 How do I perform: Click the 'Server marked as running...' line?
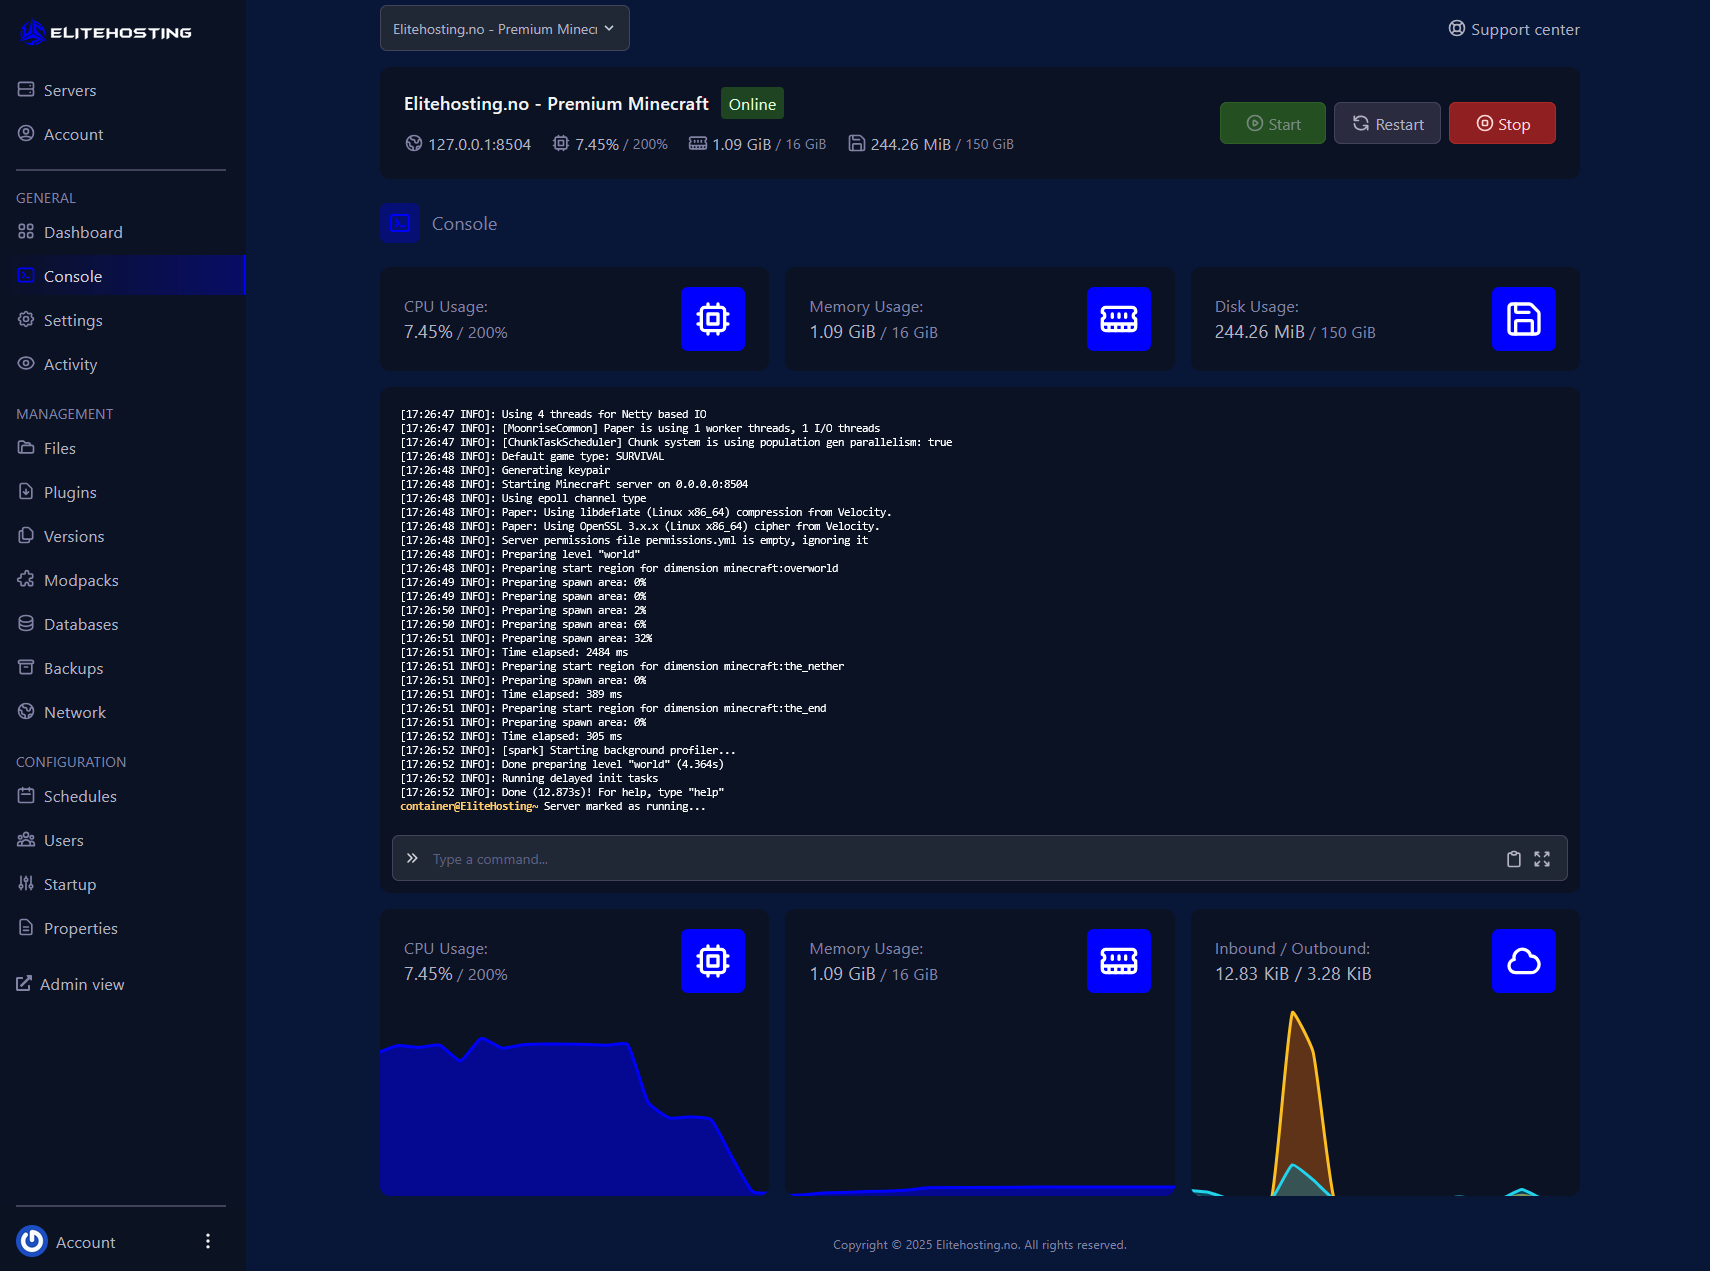[x=625, y=806]
